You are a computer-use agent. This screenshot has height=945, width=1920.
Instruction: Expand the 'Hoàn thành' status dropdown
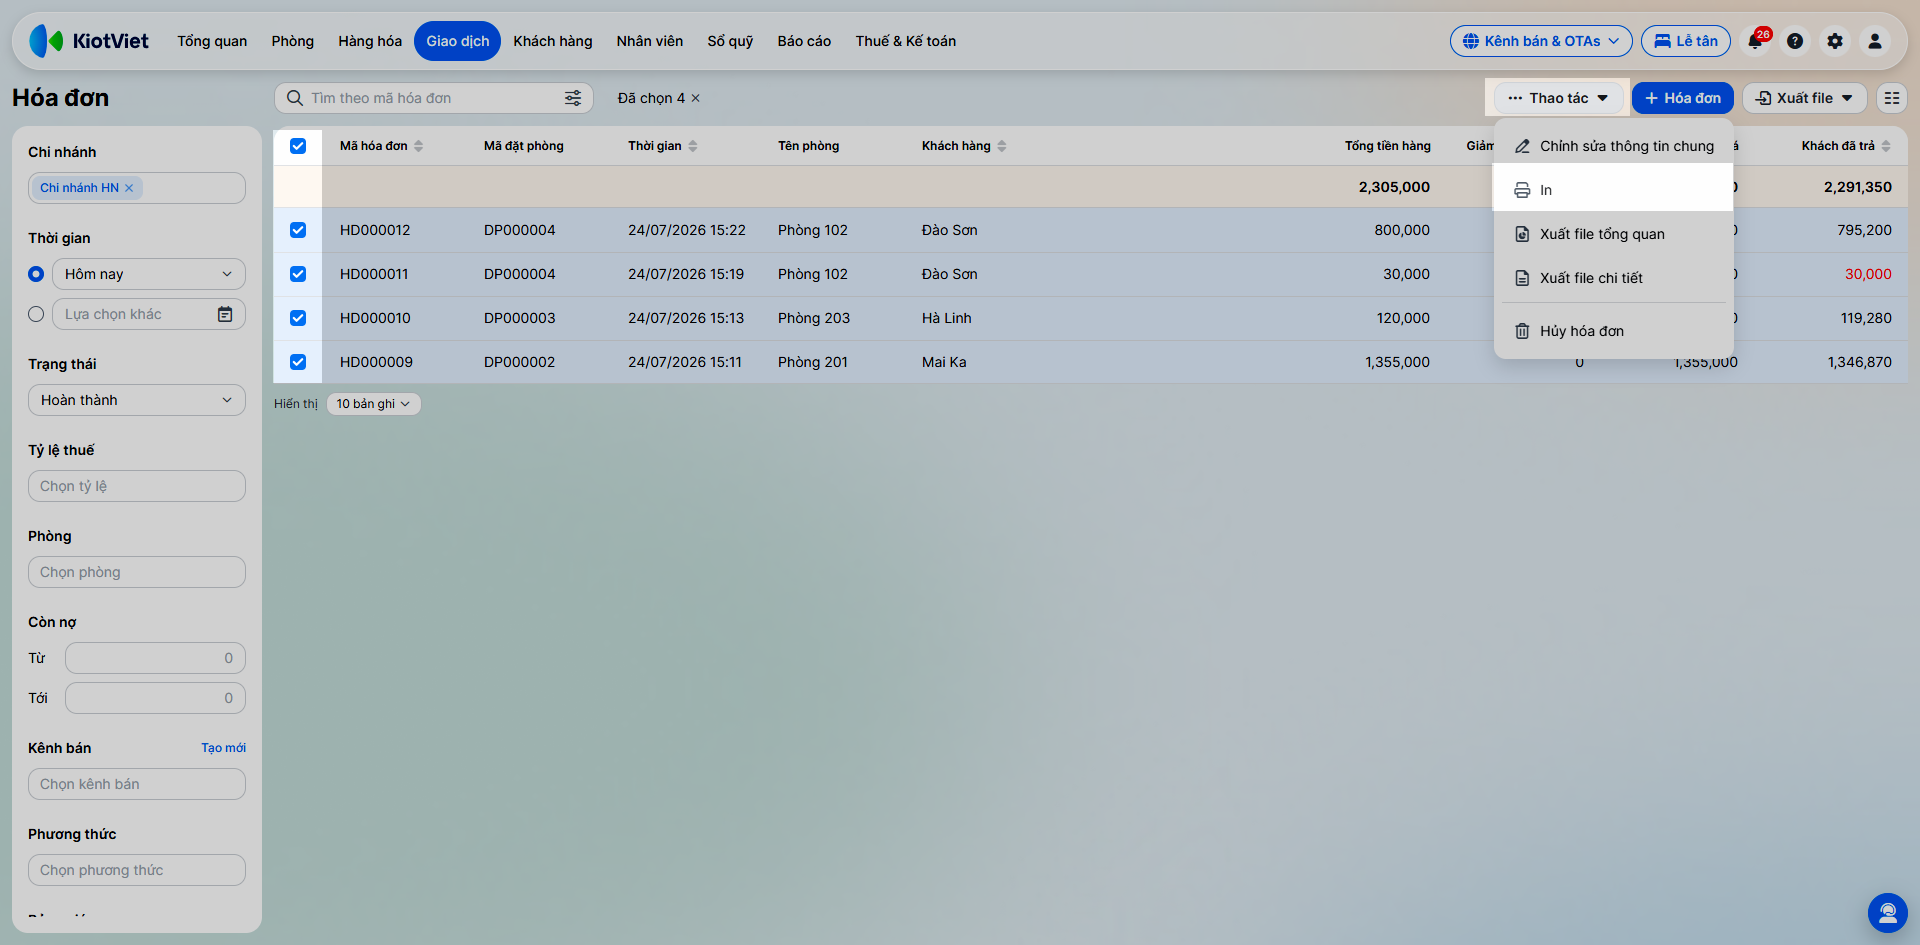137,400
